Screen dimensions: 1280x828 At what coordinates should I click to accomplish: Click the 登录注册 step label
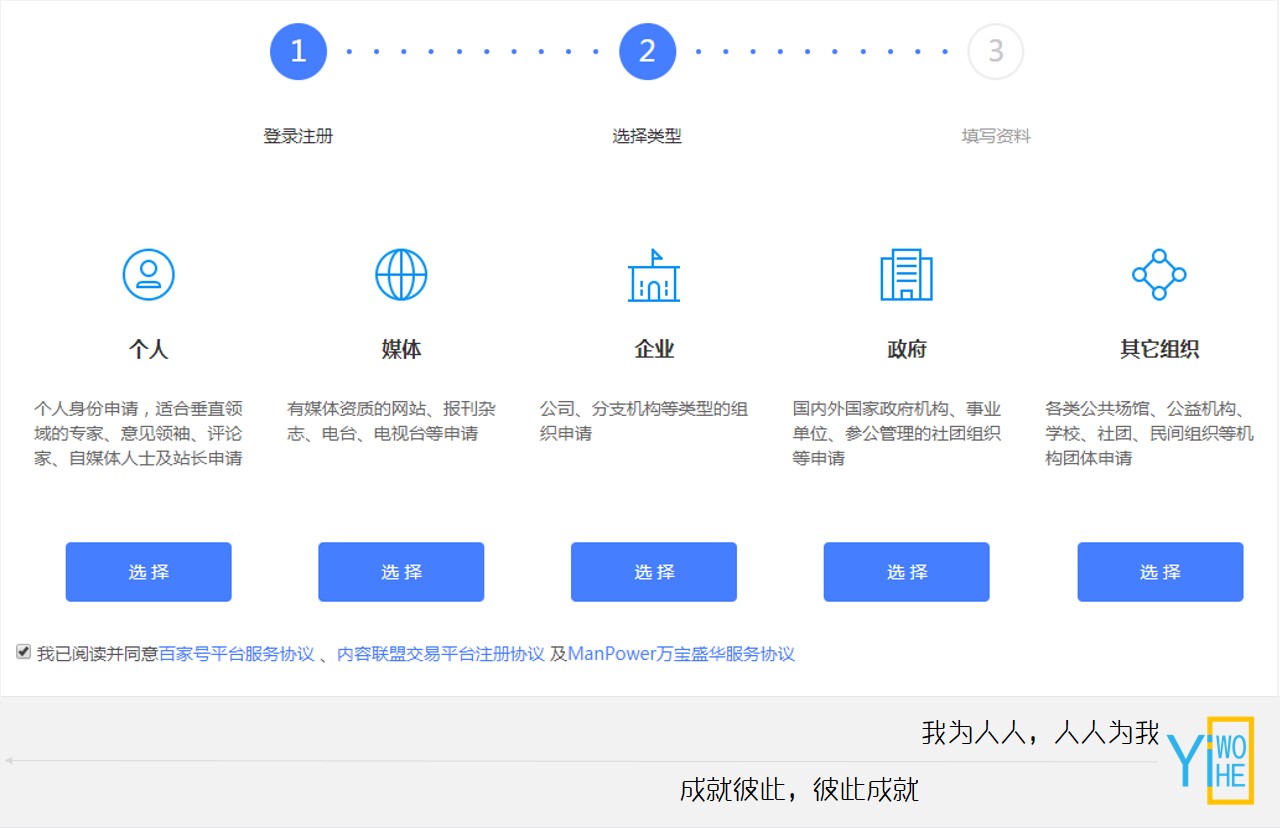[297, 136]
